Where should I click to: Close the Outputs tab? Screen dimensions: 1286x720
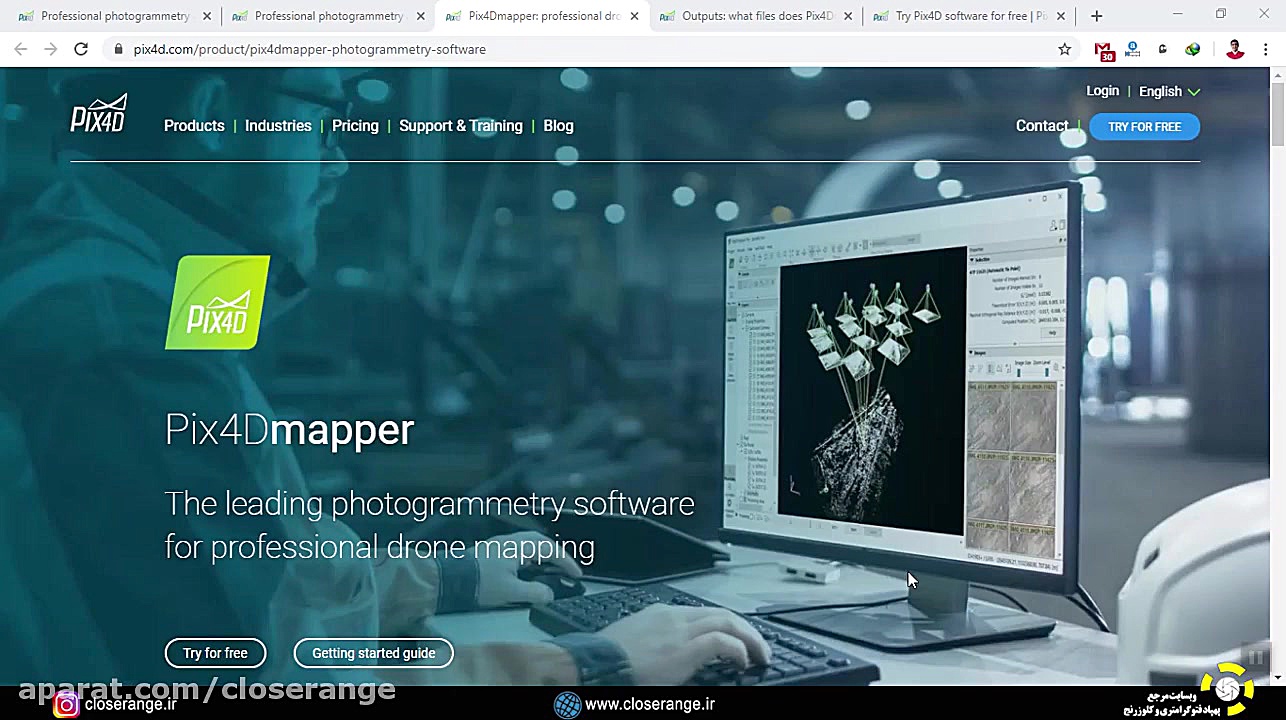click(x=848, y=16)
